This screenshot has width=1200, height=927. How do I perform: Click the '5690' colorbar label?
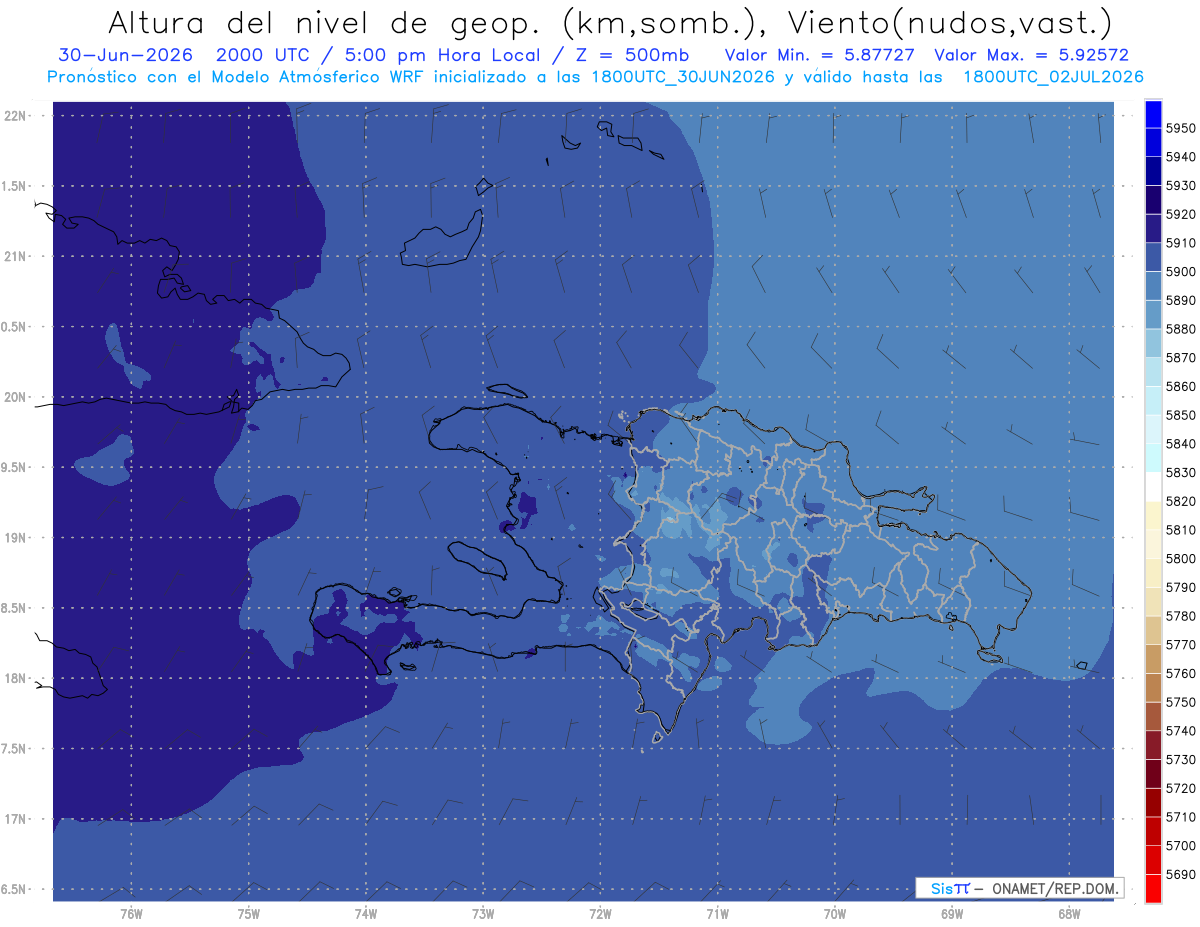point(1180,875)
